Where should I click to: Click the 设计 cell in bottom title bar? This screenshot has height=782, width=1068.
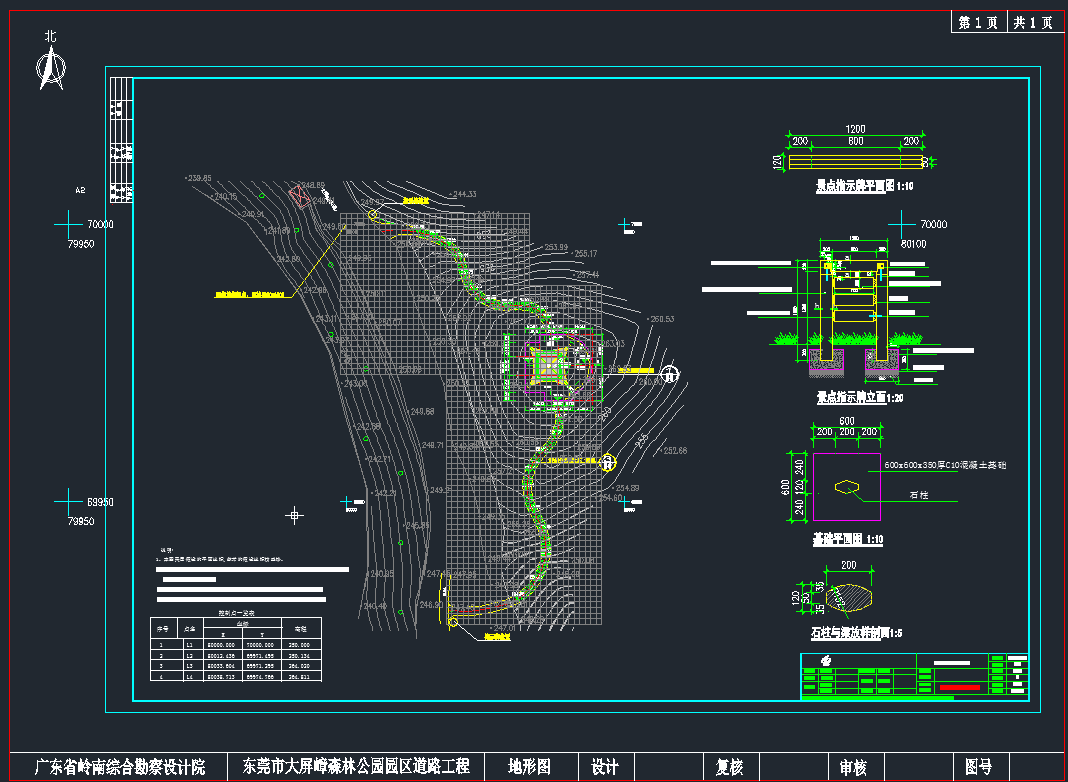click(605, 767)
